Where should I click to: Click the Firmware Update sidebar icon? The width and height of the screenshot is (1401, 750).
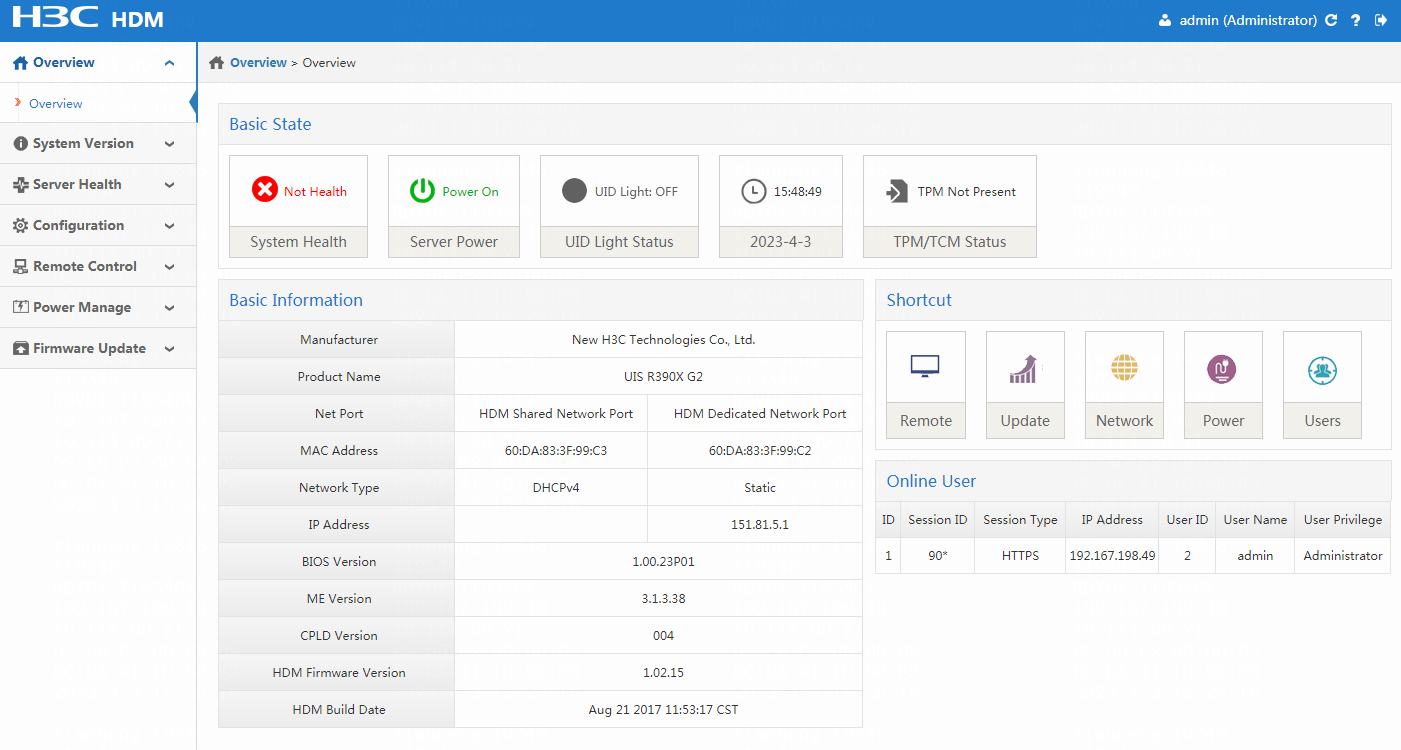(x=20, y=348)
